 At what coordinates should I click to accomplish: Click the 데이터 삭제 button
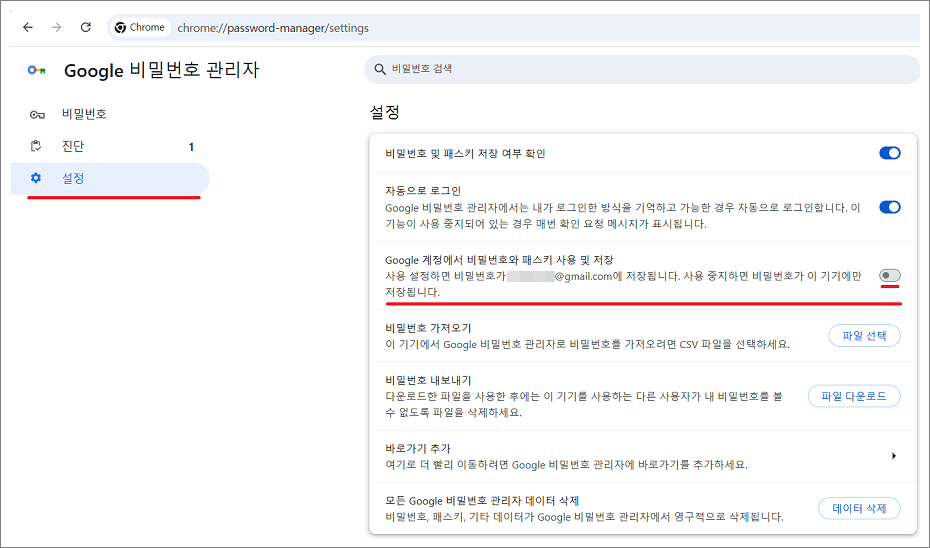859,508
